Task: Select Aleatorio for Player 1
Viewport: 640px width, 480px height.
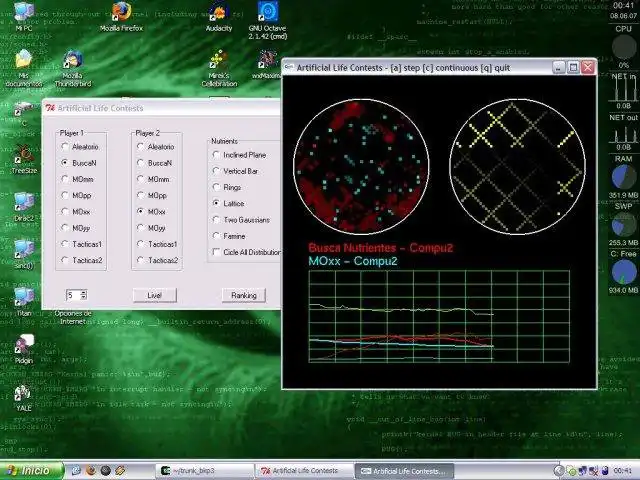Action: [65, 146]
